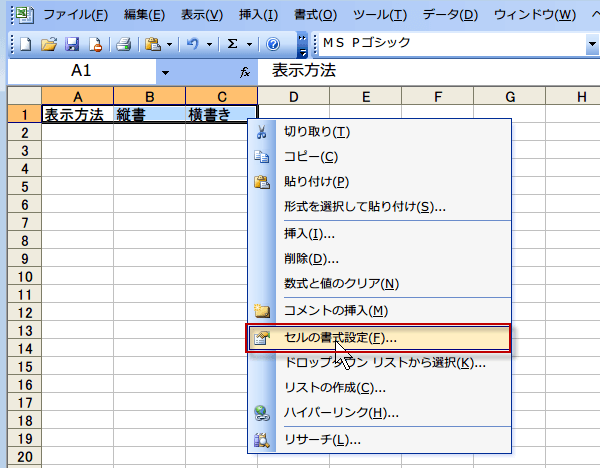600x468 pixels.
Task: Choose ドロップダウン リストから選択(K)... entry
Action: coord(380,362)
